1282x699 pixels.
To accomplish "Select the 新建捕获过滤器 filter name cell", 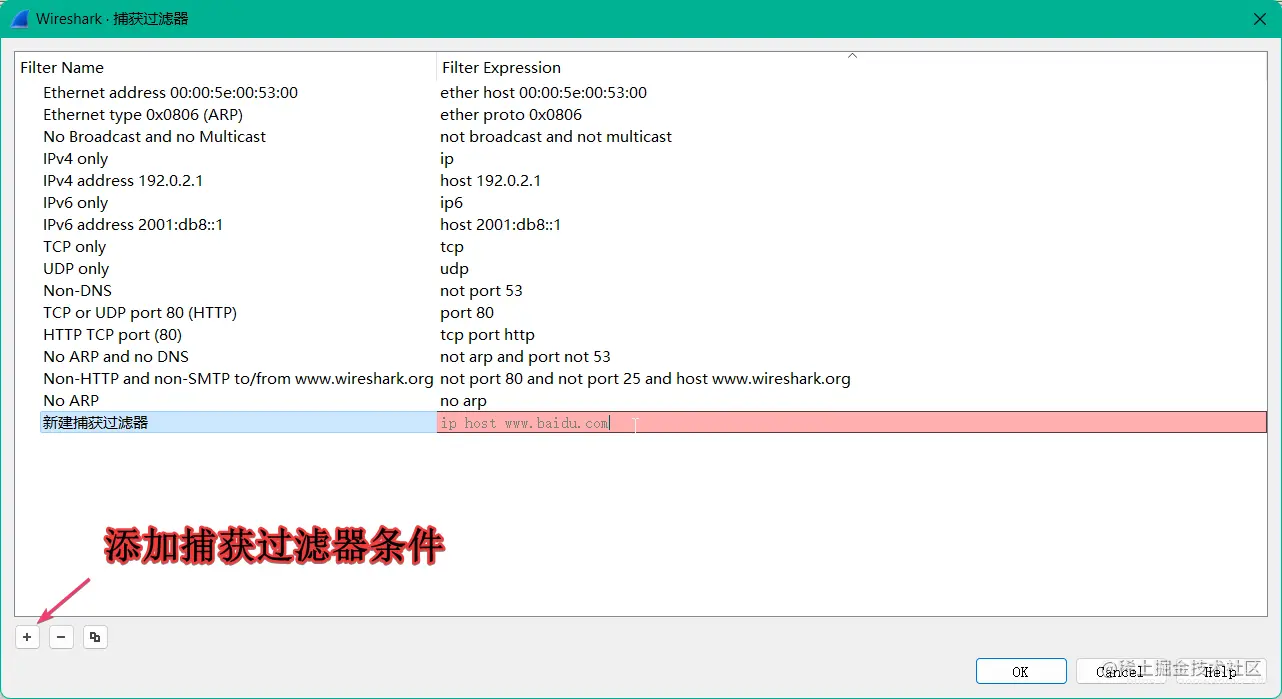I will pos(238,423).
